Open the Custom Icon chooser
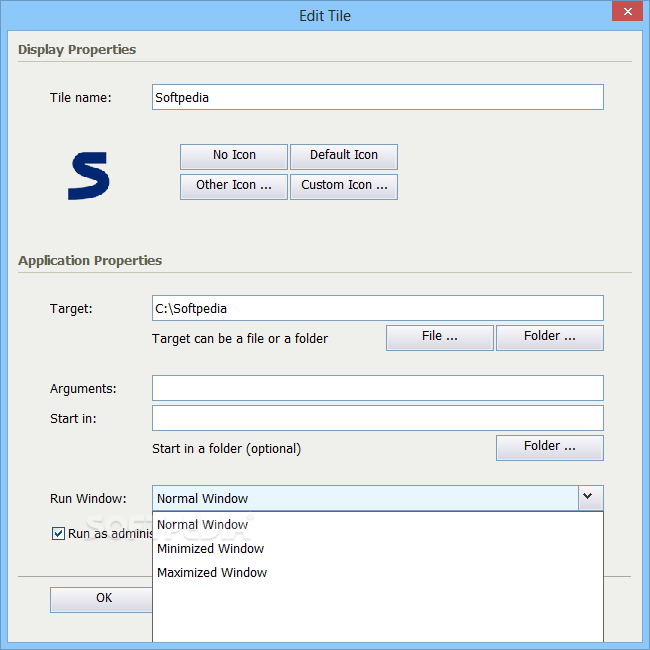650x650 pixels. pos(344,187)
